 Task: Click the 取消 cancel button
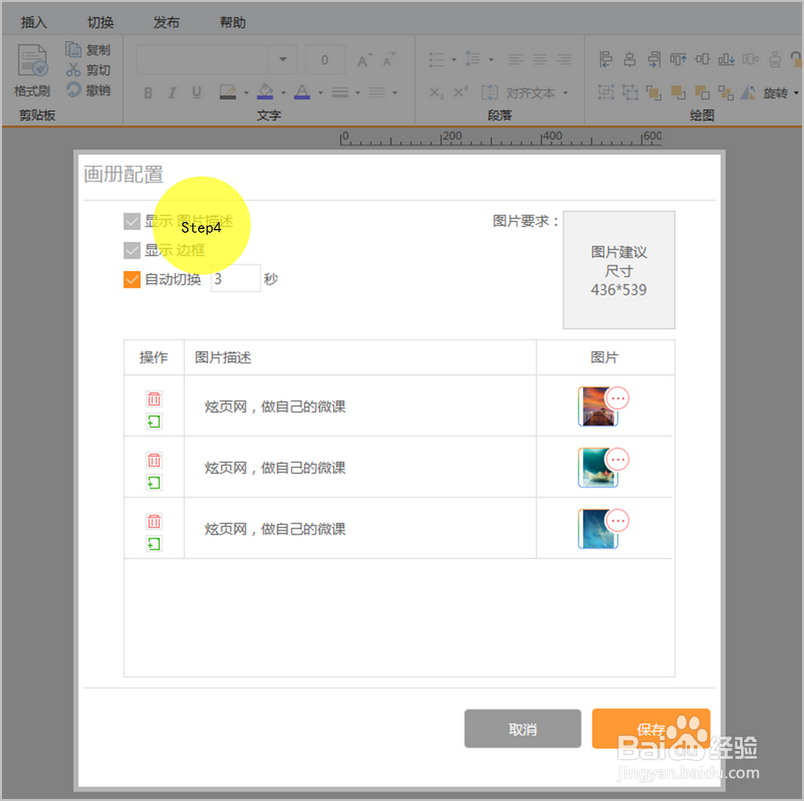522,729
